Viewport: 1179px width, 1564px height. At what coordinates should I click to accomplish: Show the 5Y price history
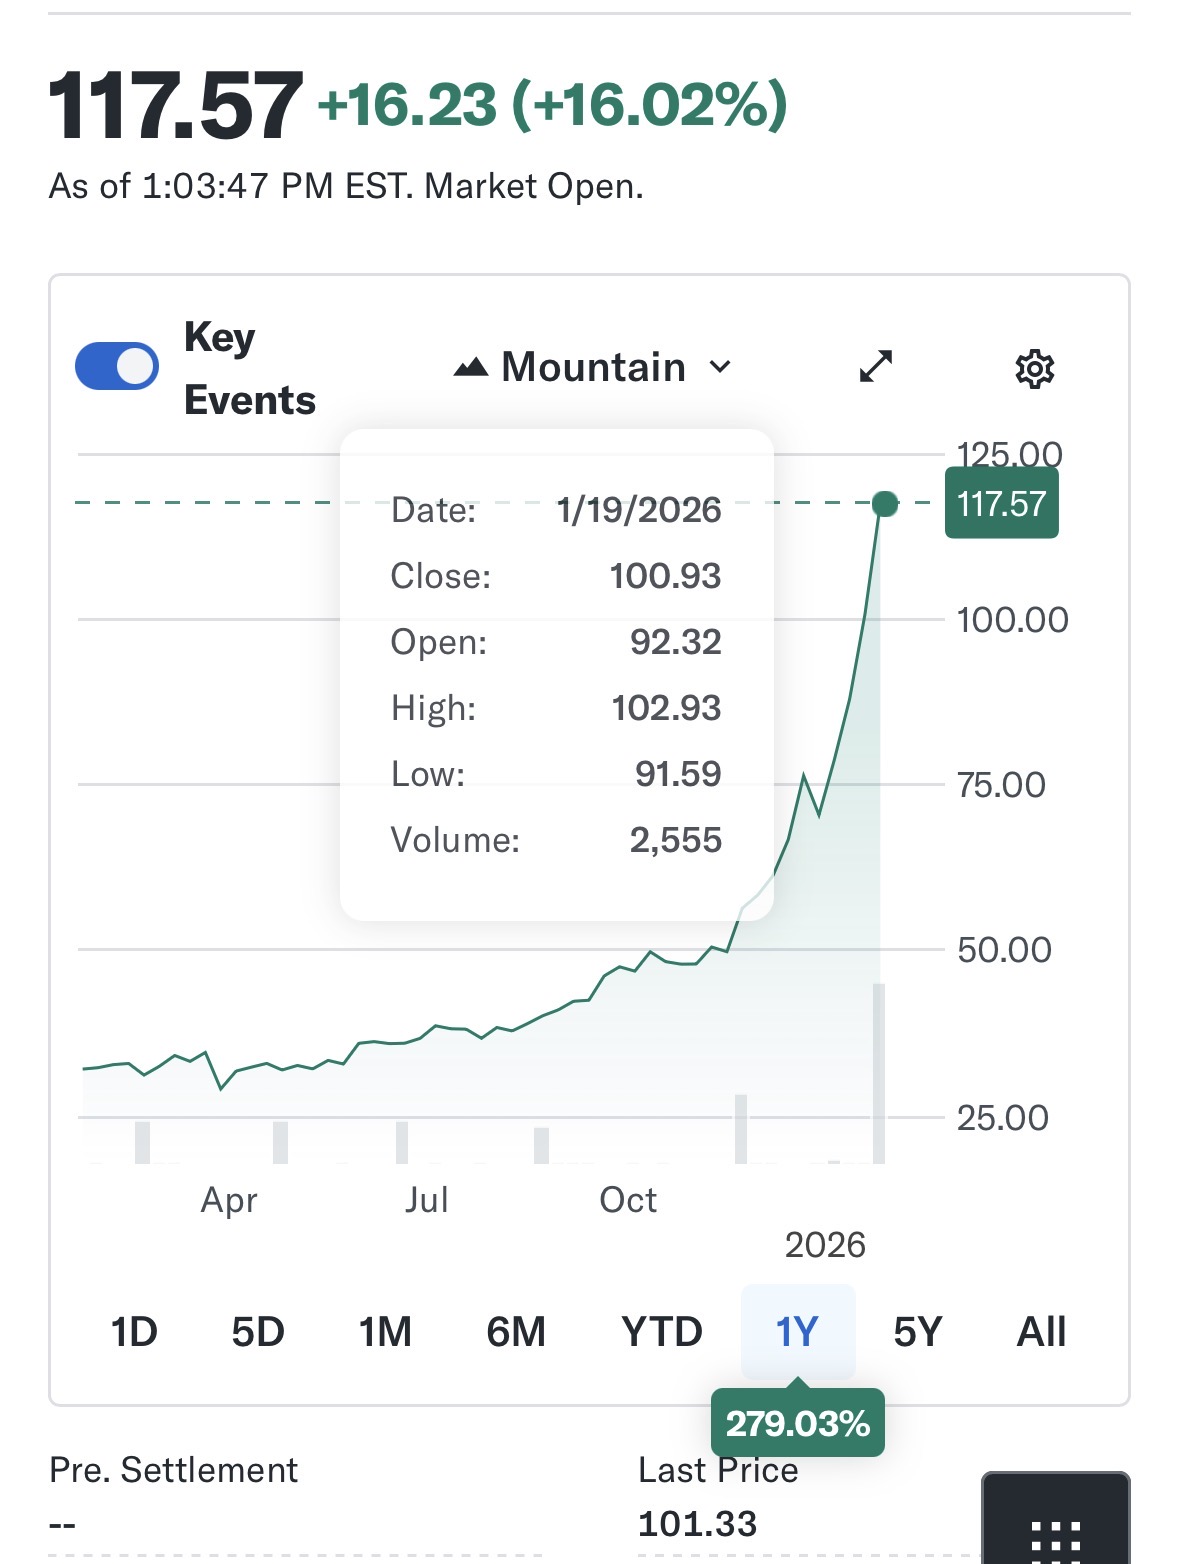click(917, 1332)
